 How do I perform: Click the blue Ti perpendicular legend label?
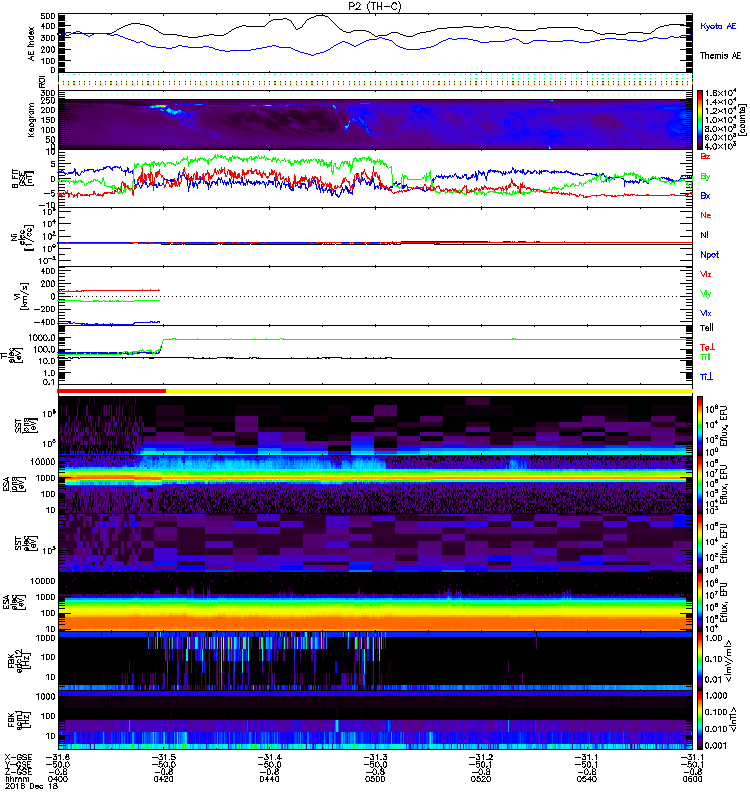pyautogui.click(x=707, y=377)
